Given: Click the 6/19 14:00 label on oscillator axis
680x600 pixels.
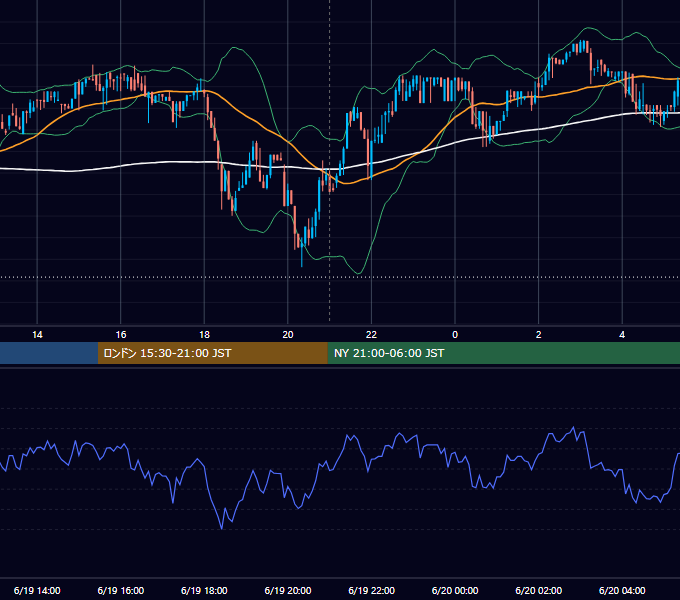Looking at the screenshot, I should pyautogui.click(x=37, y=590).
